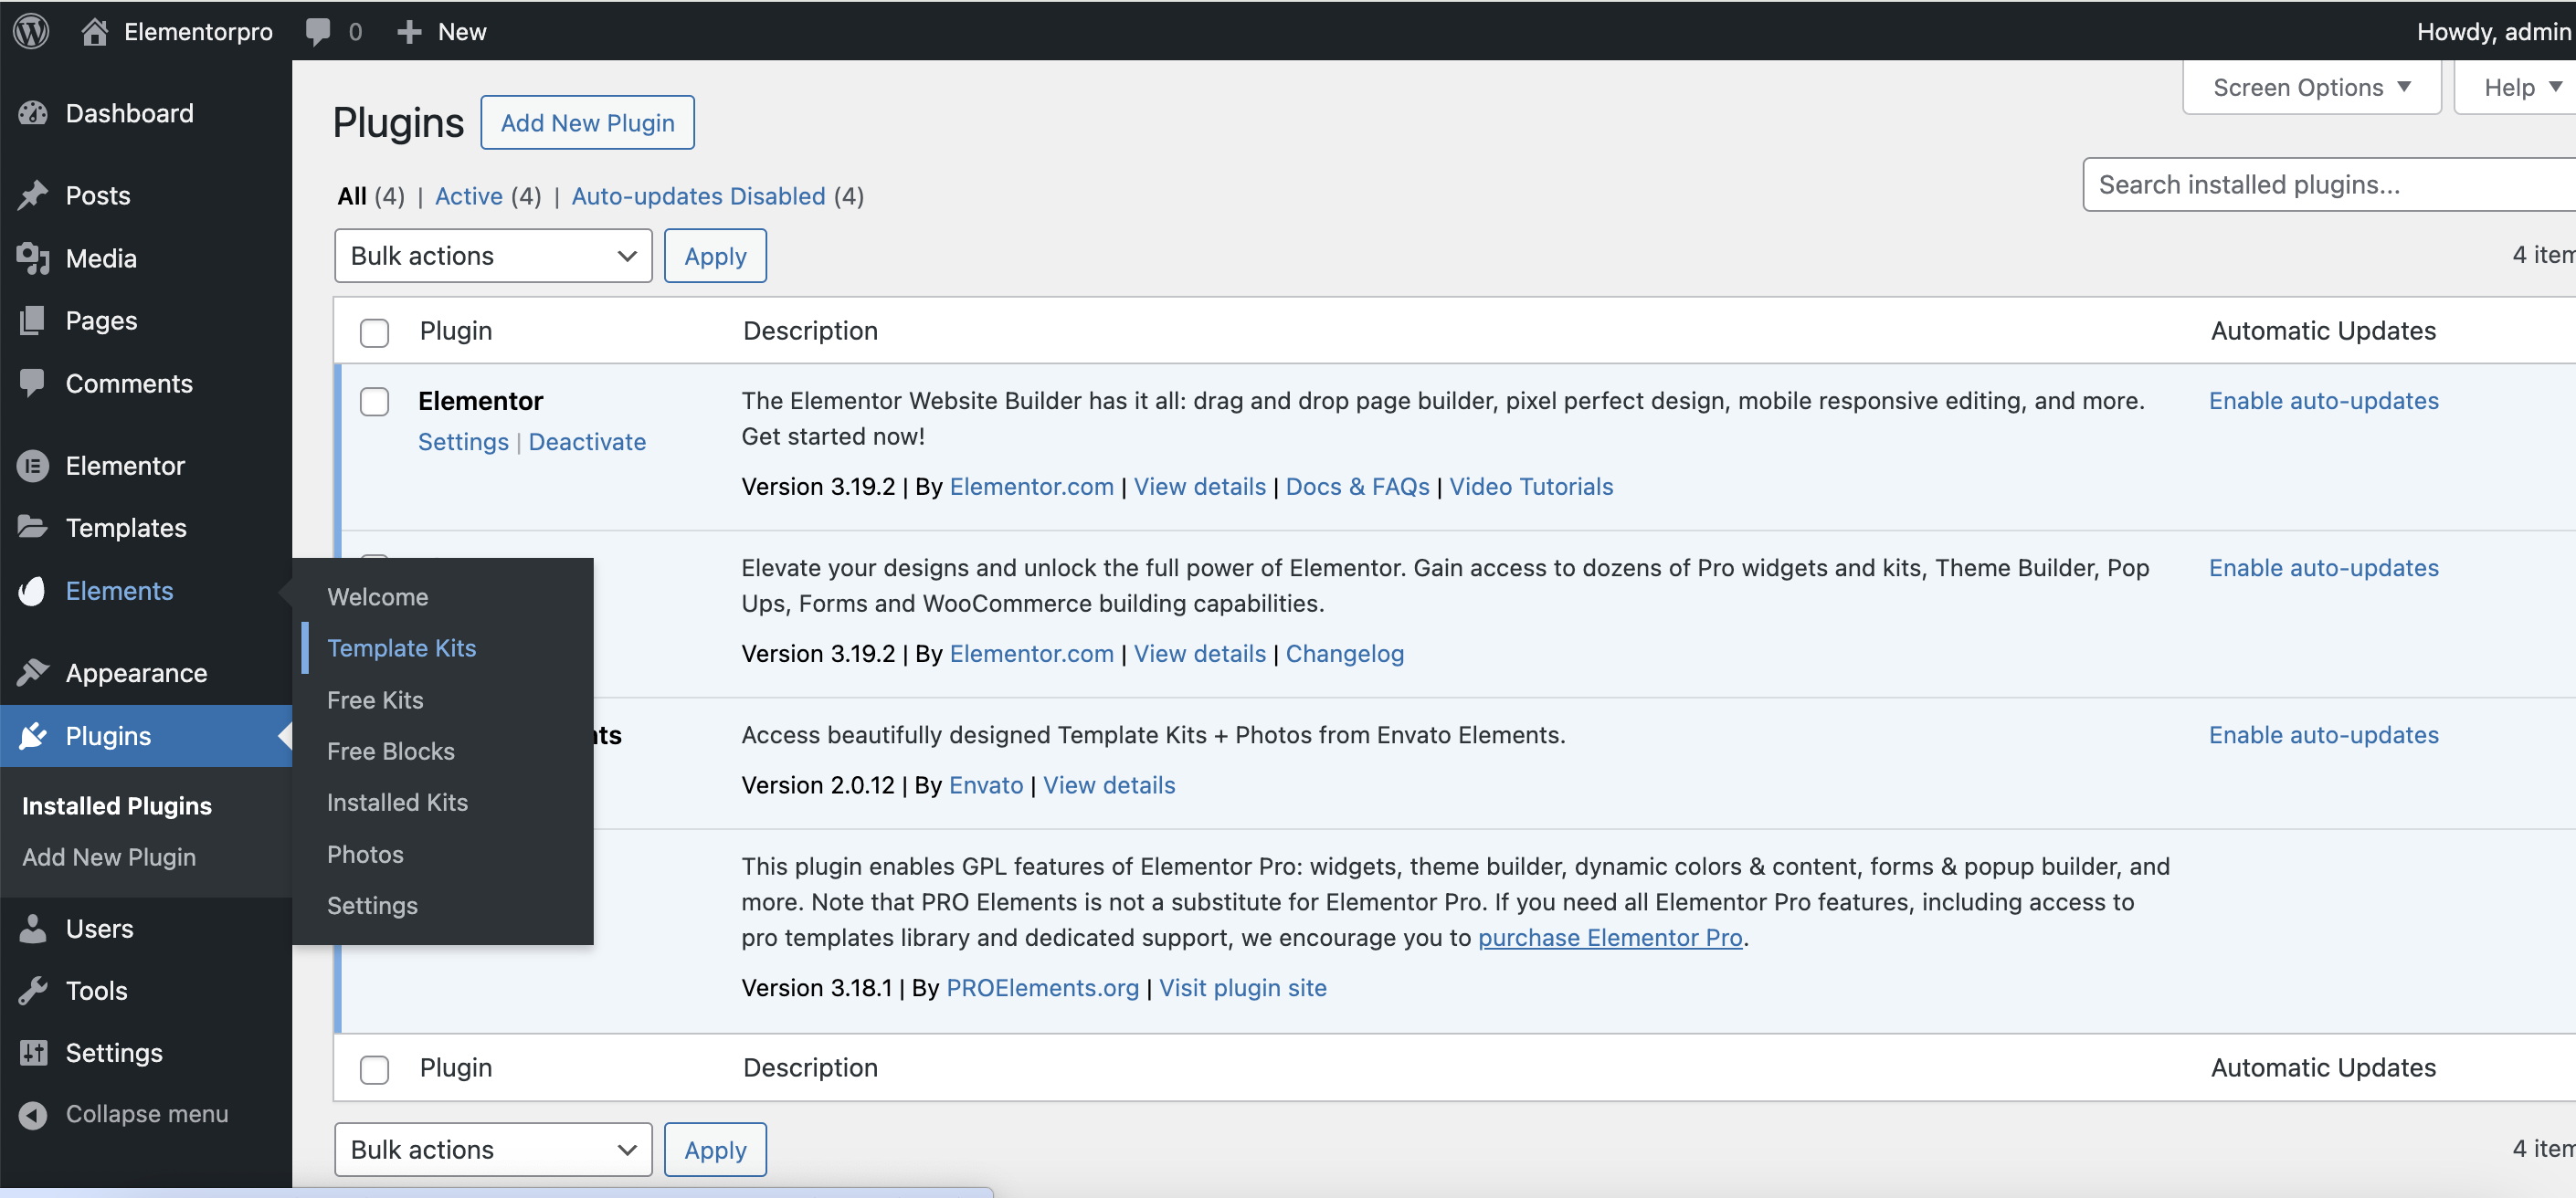
Task: Click the Add New Plugin button
Action: pos(587,123)
